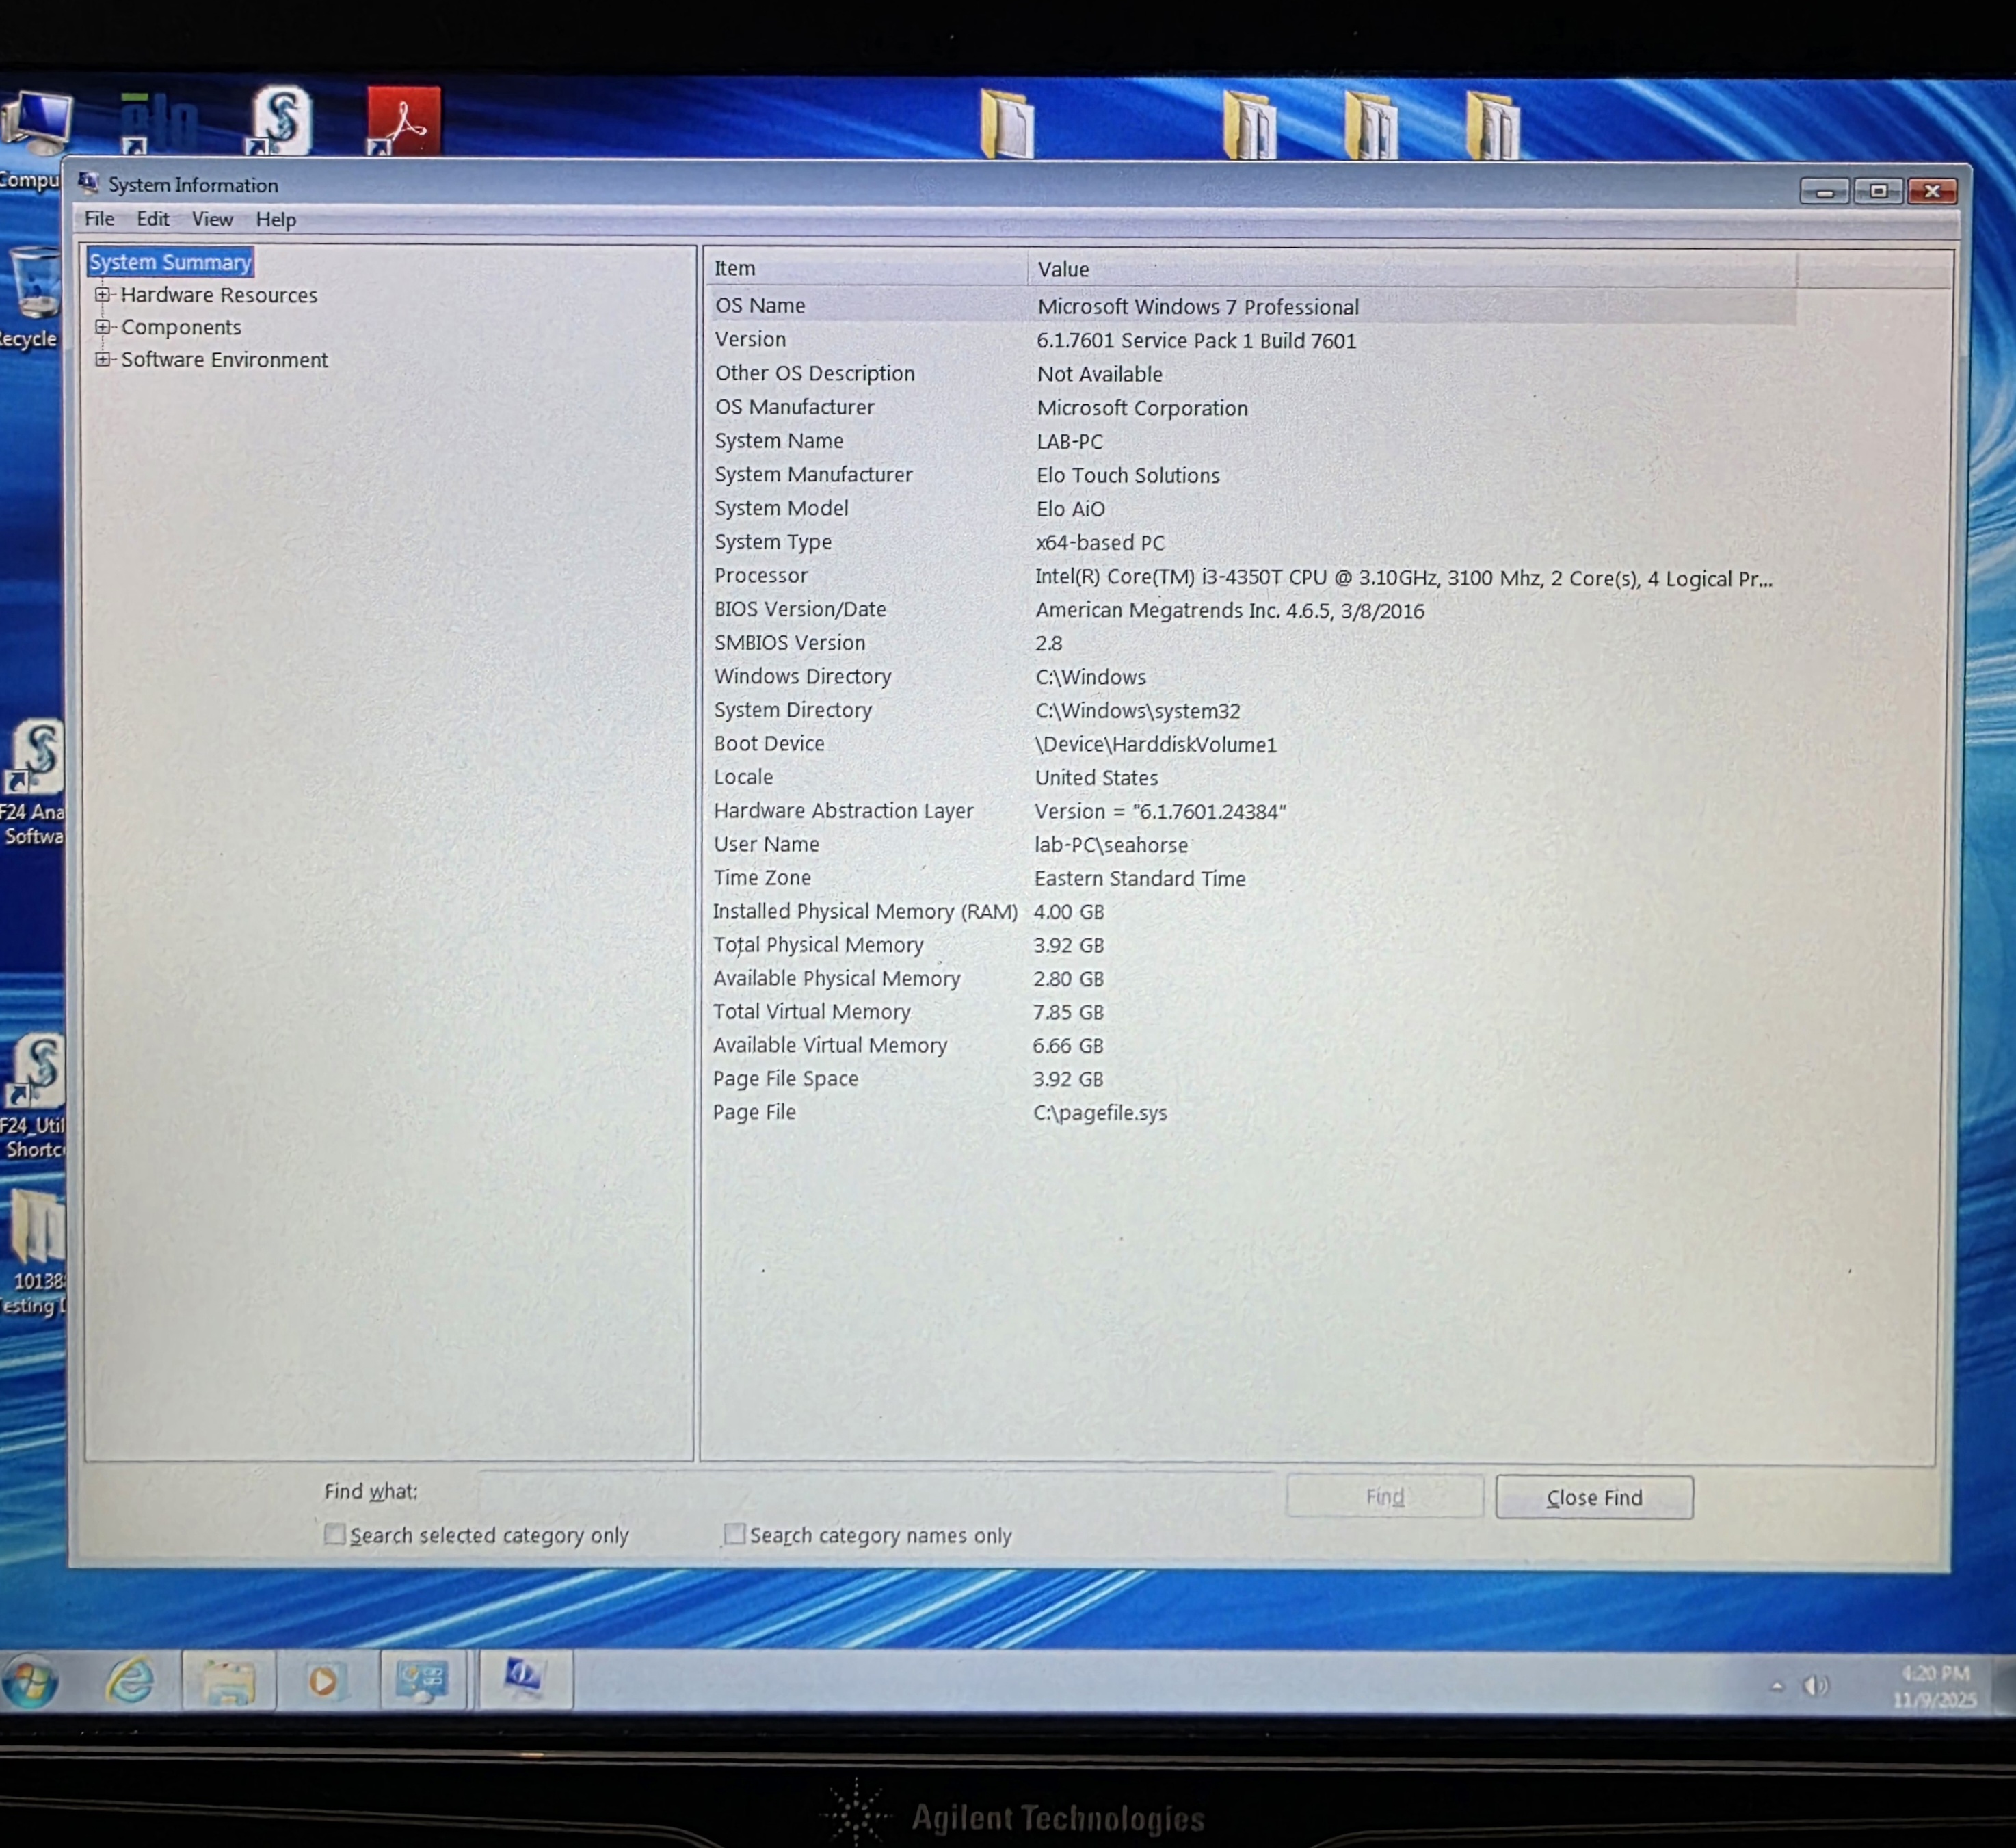This screenshot has width=2016, height=1848.
Task: Open the File Explorer taskbar icon
Action: (228, 1681)
